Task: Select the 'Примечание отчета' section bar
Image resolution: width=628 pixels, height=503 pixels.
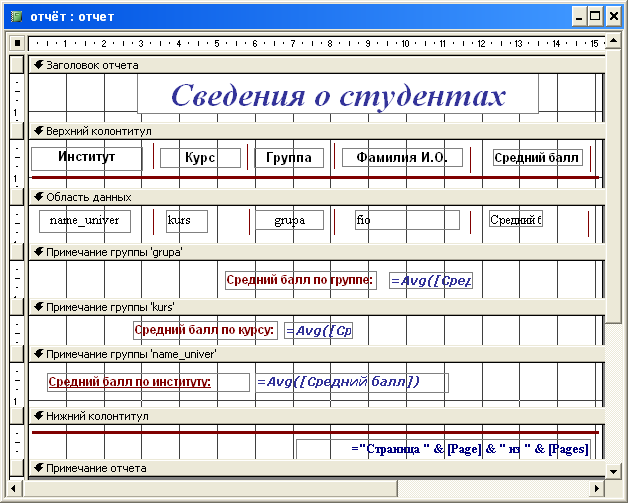Action: [316, 468]
